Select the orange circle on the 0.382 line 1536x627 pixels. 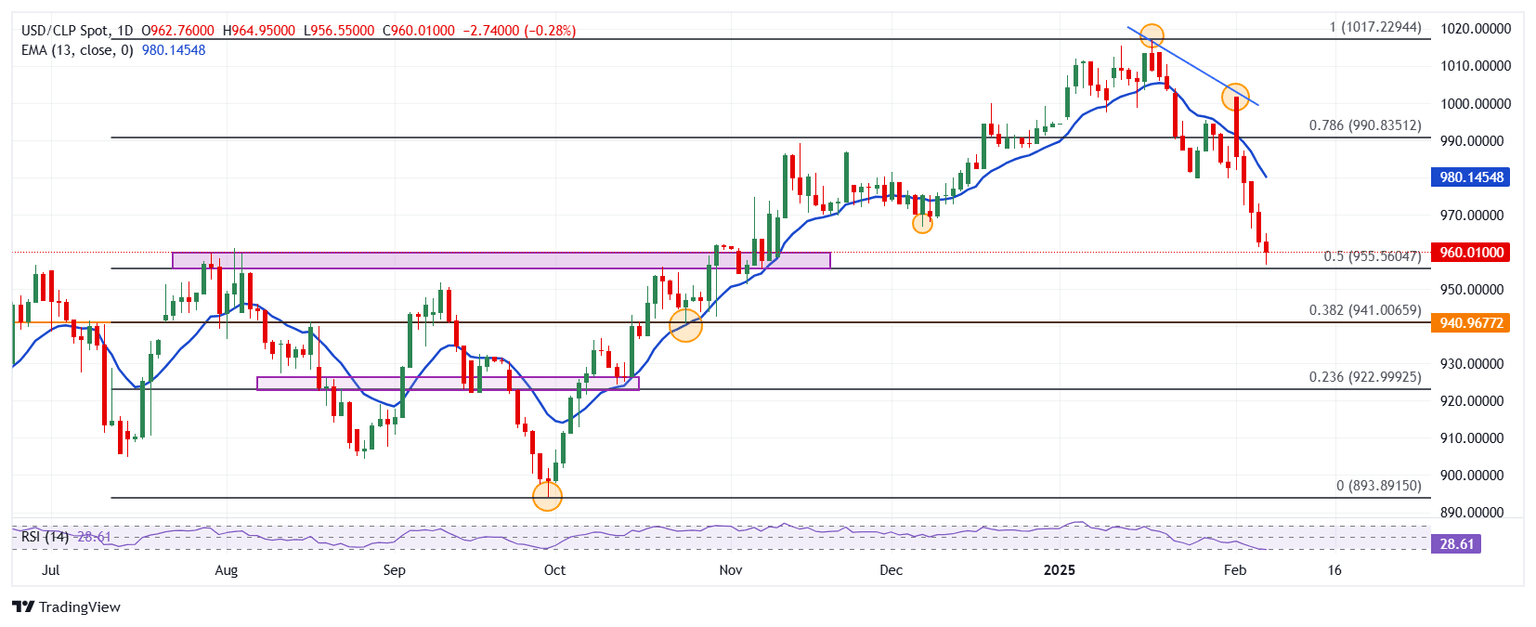pyautogui.click(x=685, y=325)
